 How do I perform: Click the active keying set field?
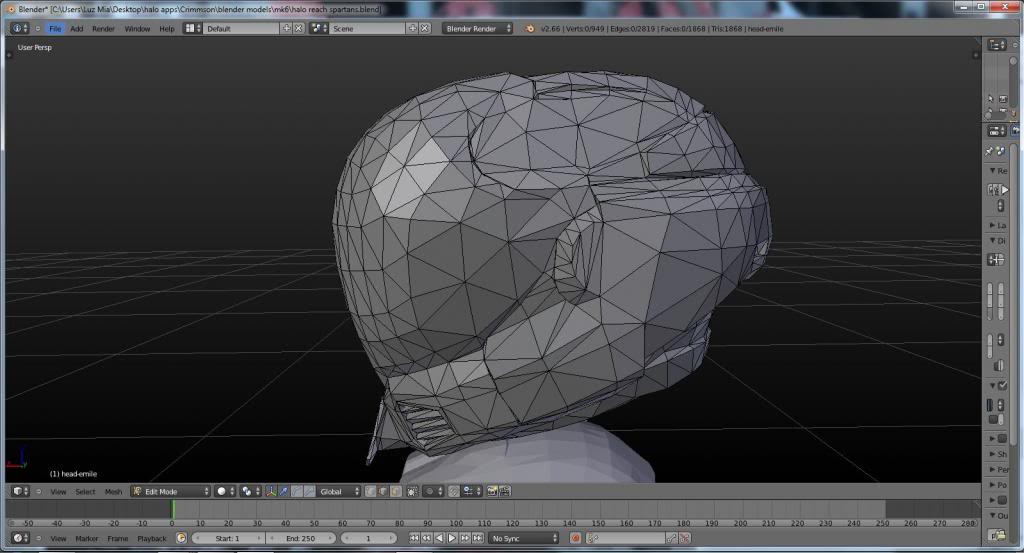pos(625,538)
